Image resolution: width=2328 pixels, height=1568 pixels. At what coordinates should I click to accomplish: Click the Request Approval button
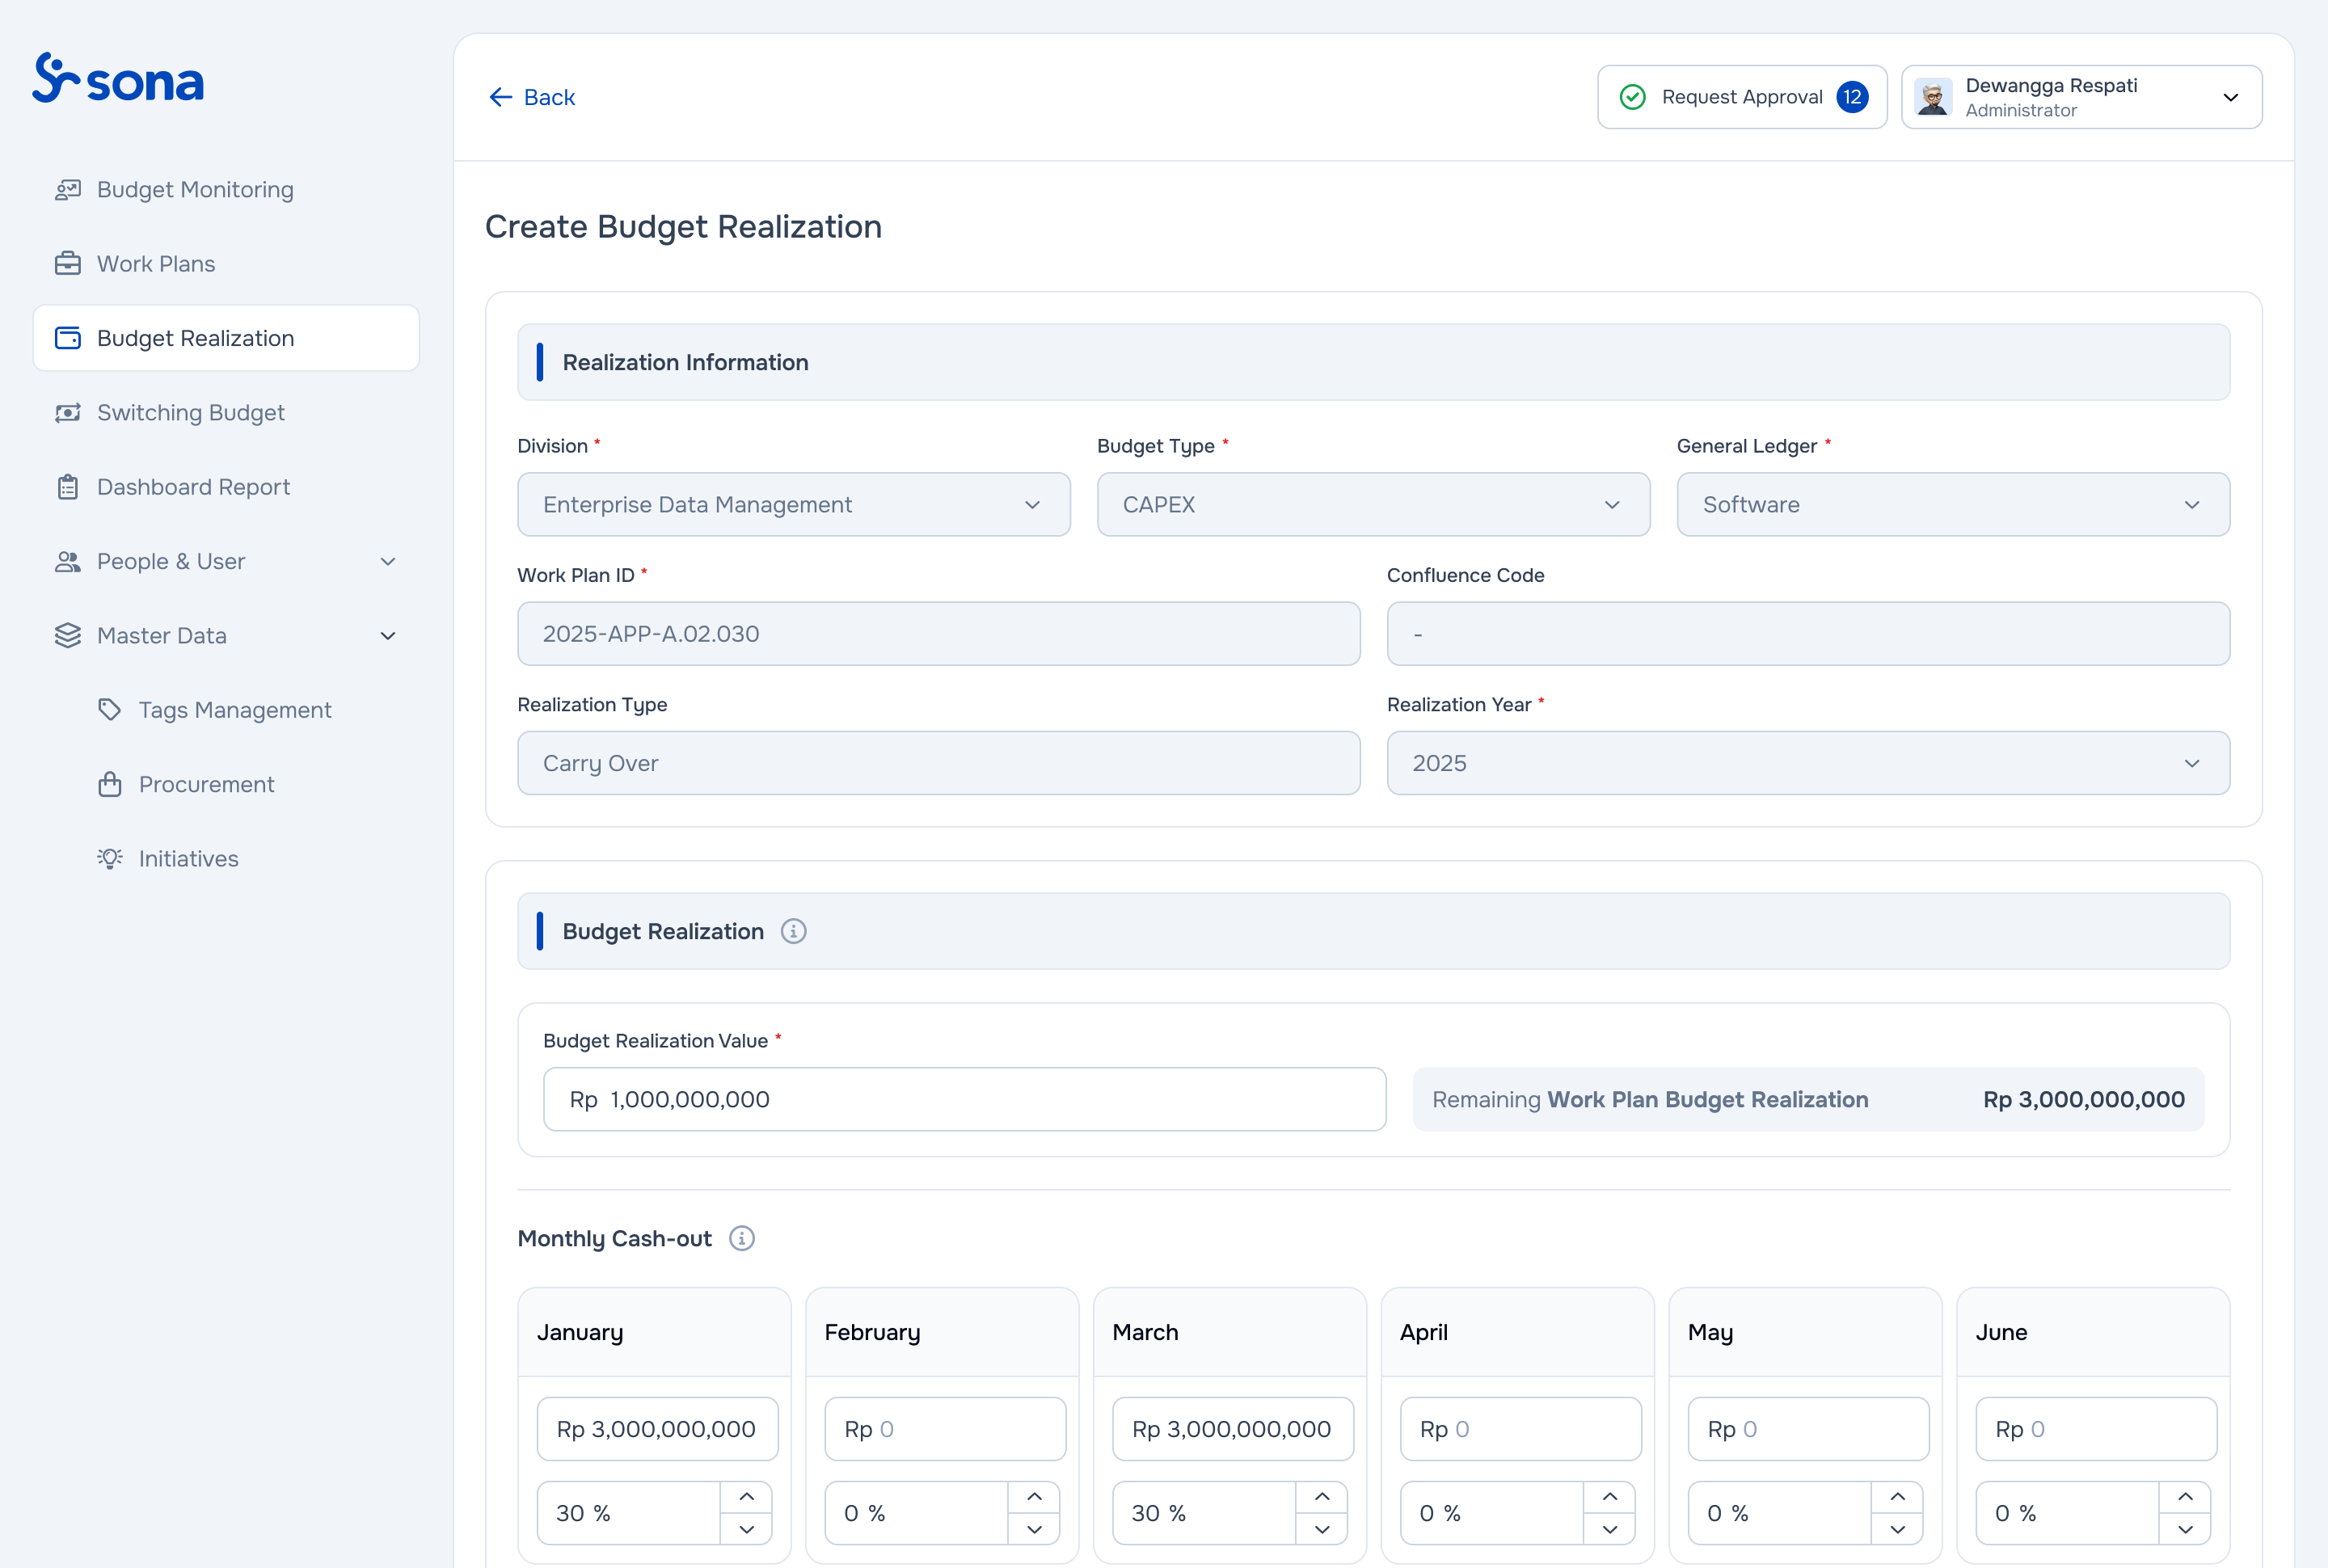coord(1742,97)
